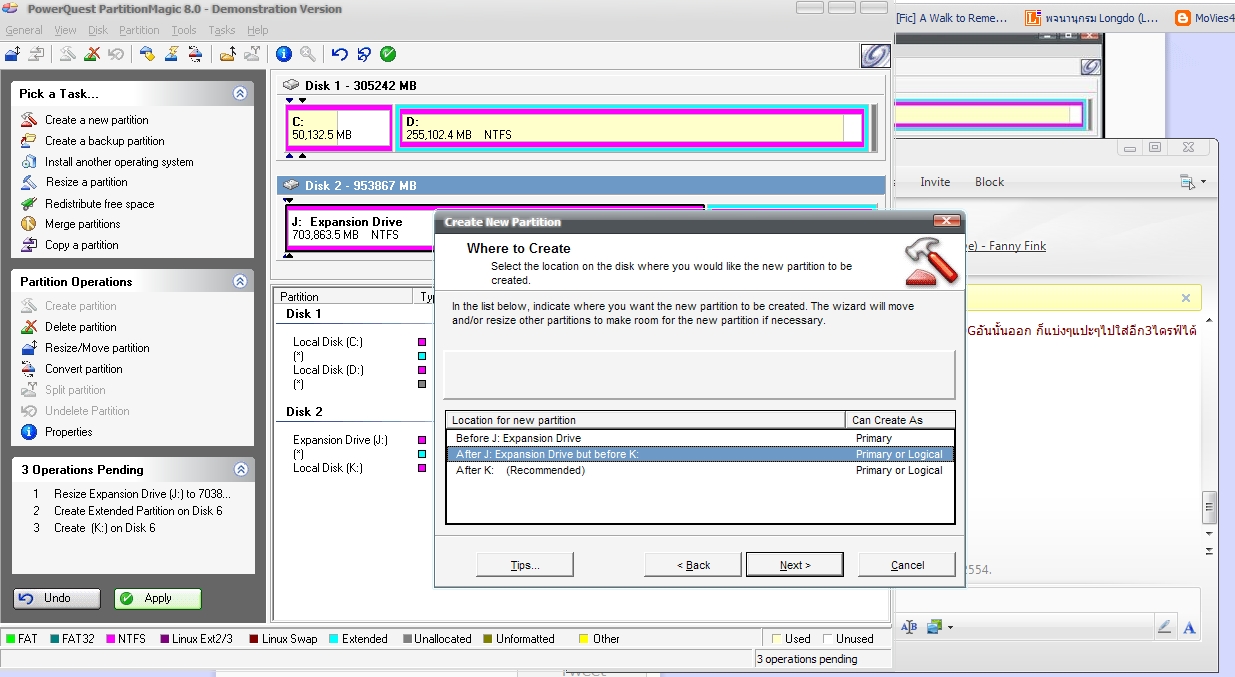This screenshot has height=677, width=1235.
Task: Click the Resize a partition task icon
Action: [28, 182]
